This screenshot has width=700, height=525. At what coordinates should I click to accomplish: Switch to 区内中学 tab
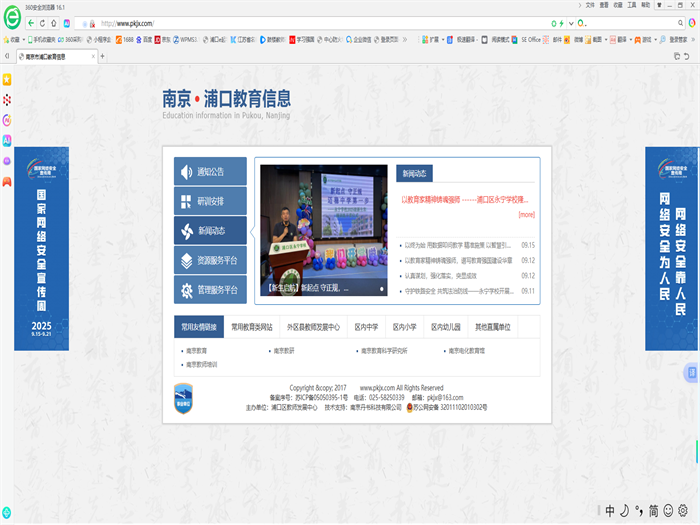click(x=366, y=327)
